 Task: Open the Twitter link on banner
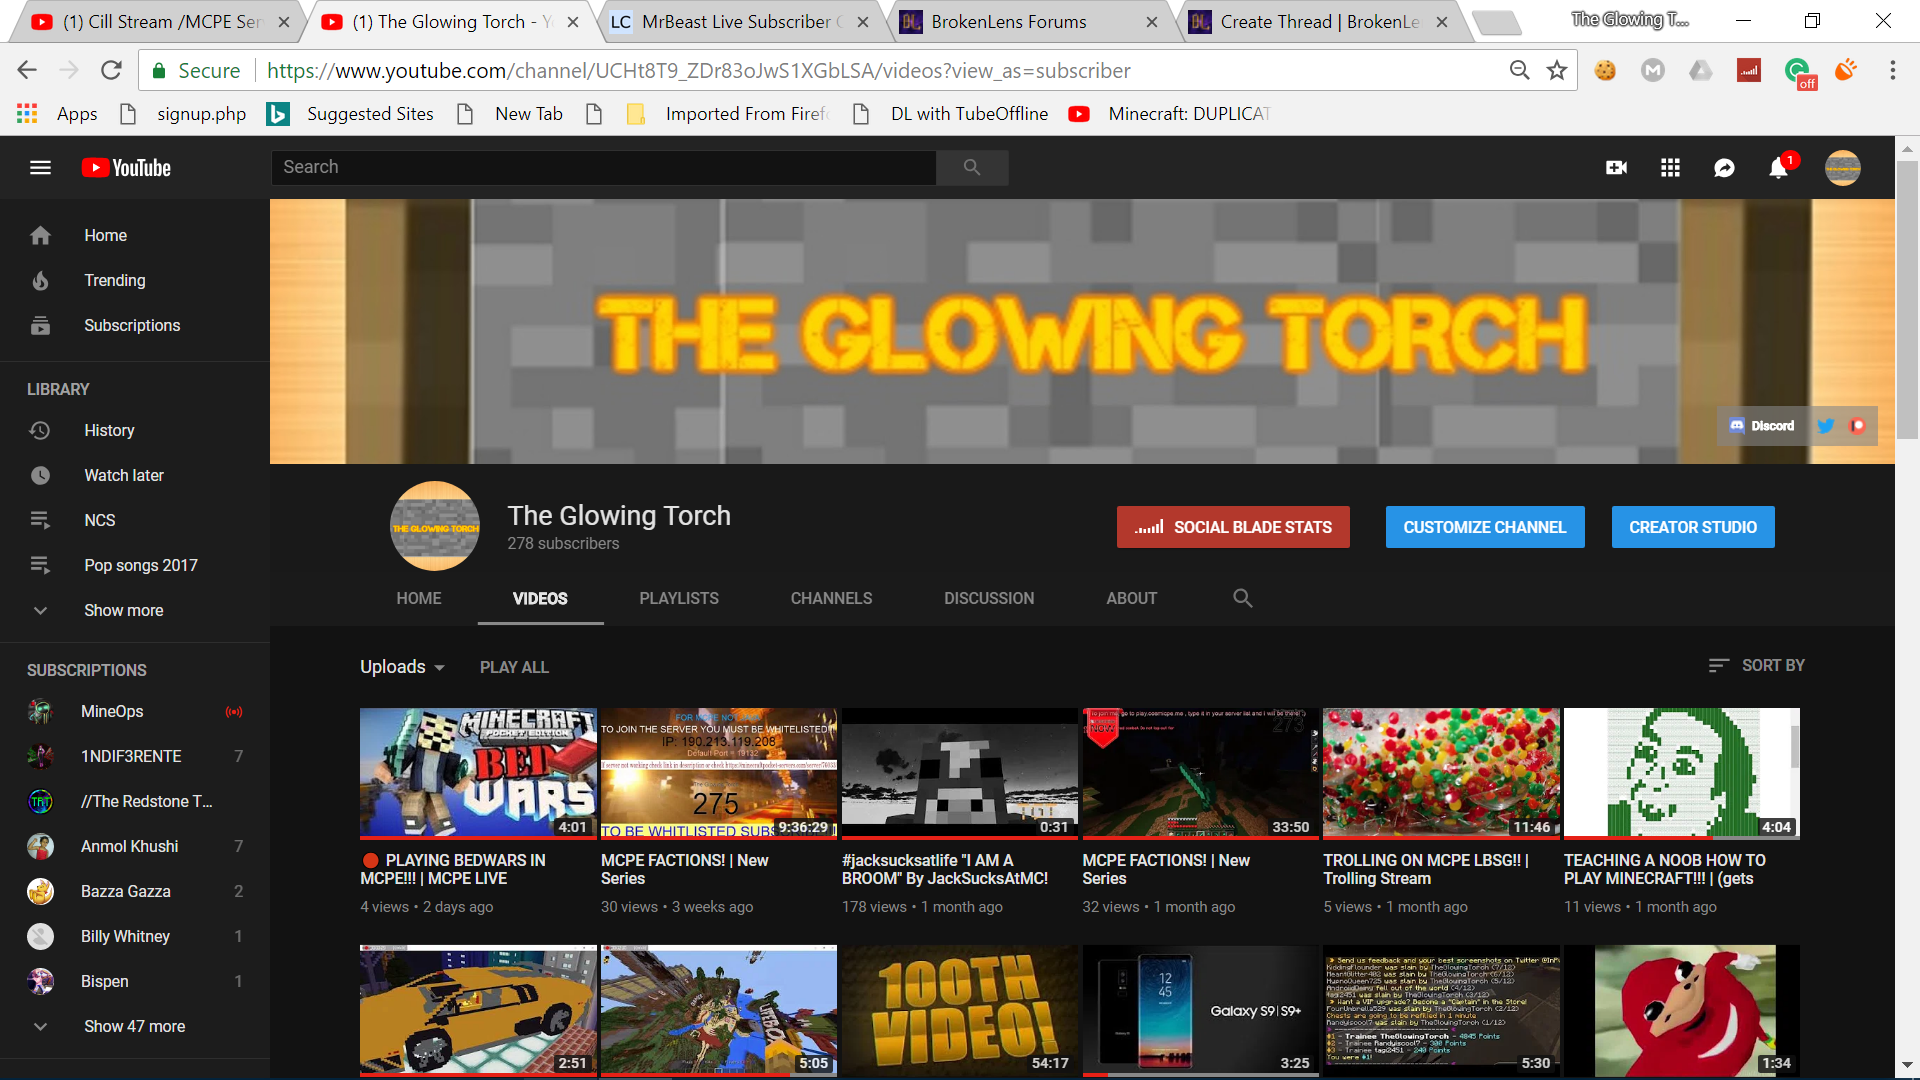(1825, 426)
